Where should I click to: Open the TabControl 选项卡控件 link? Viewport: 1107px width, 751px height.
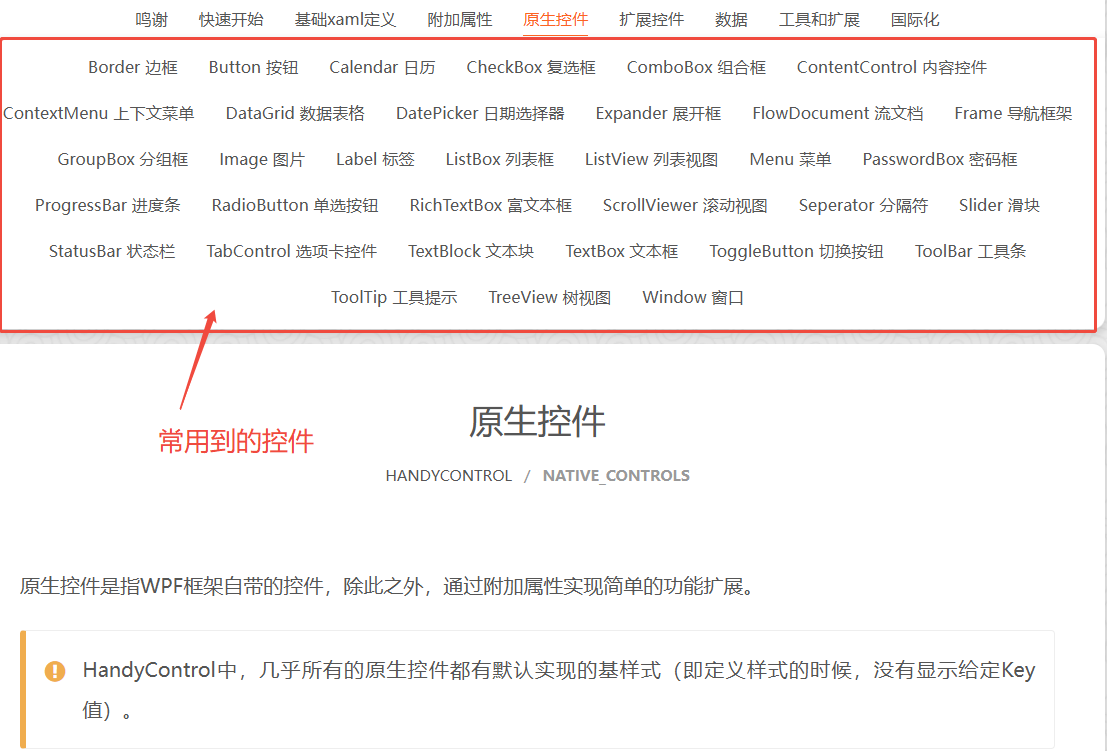292,251
